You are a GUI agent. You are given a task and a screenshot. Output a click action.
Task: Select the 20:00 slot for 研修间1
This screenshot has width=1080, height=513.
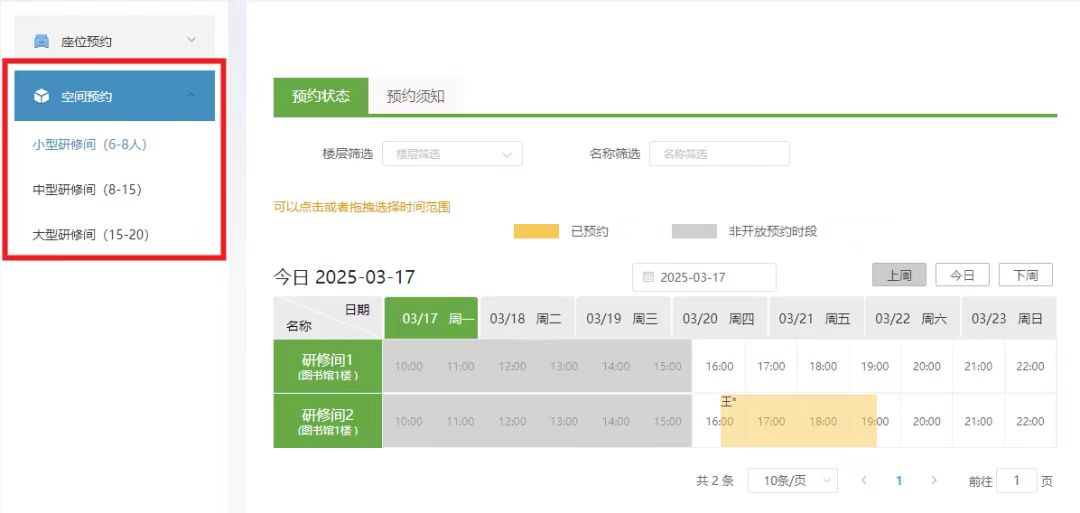tap(926, 366)
